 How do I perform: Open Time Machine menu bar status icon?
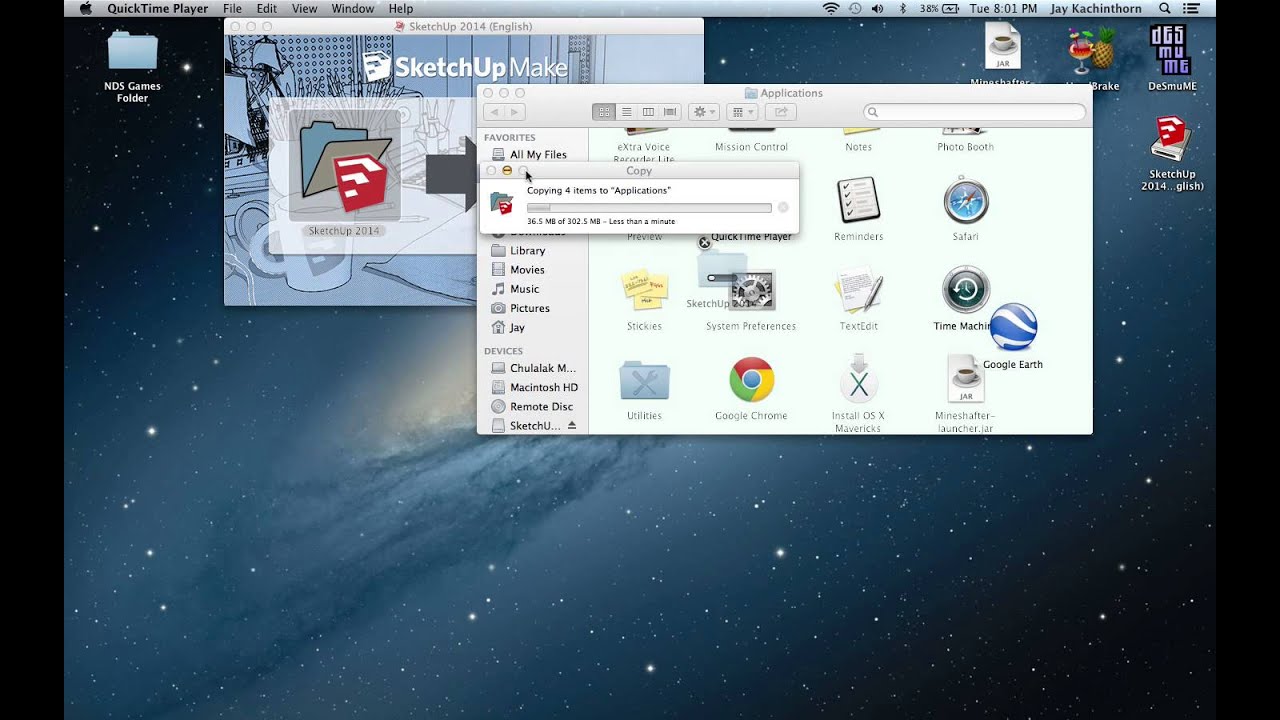coord(855,8)
